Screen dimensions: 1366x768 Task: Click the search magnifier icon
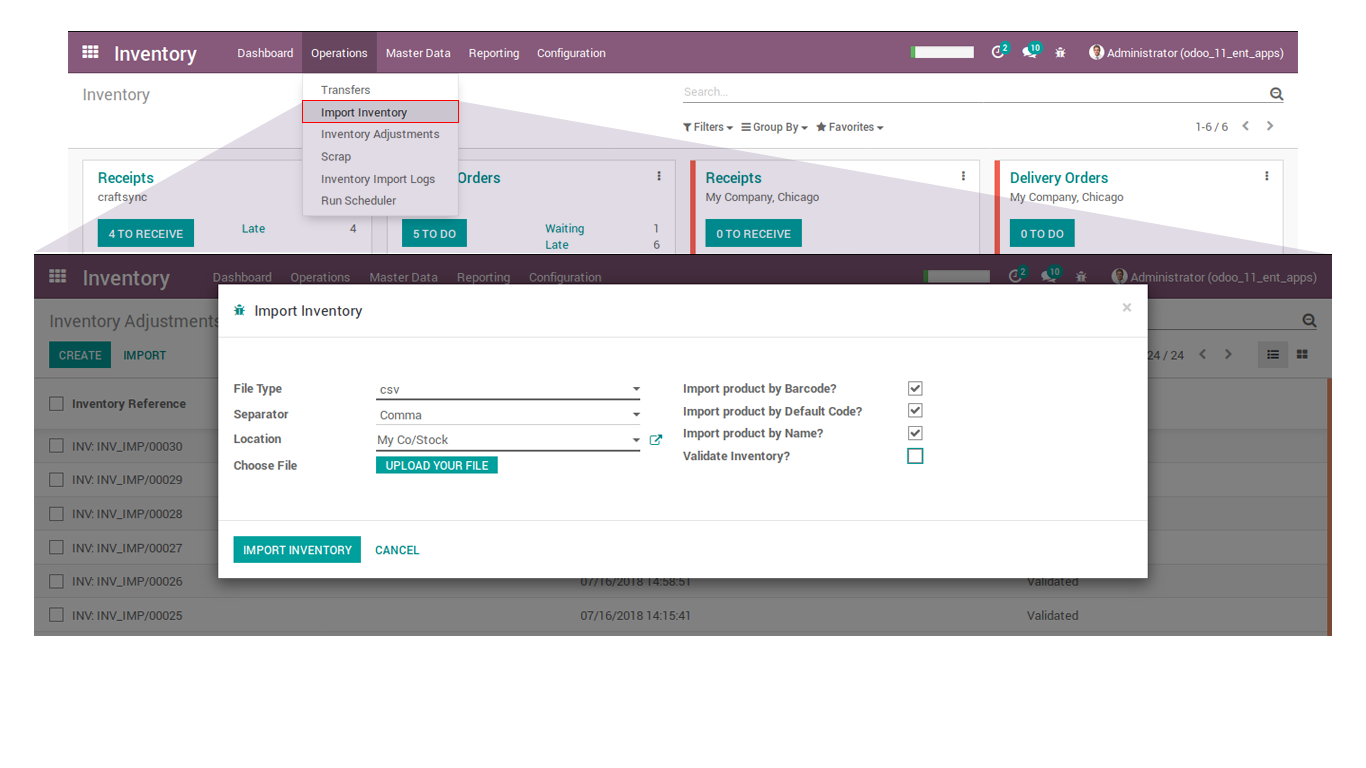pos(1276,94)
